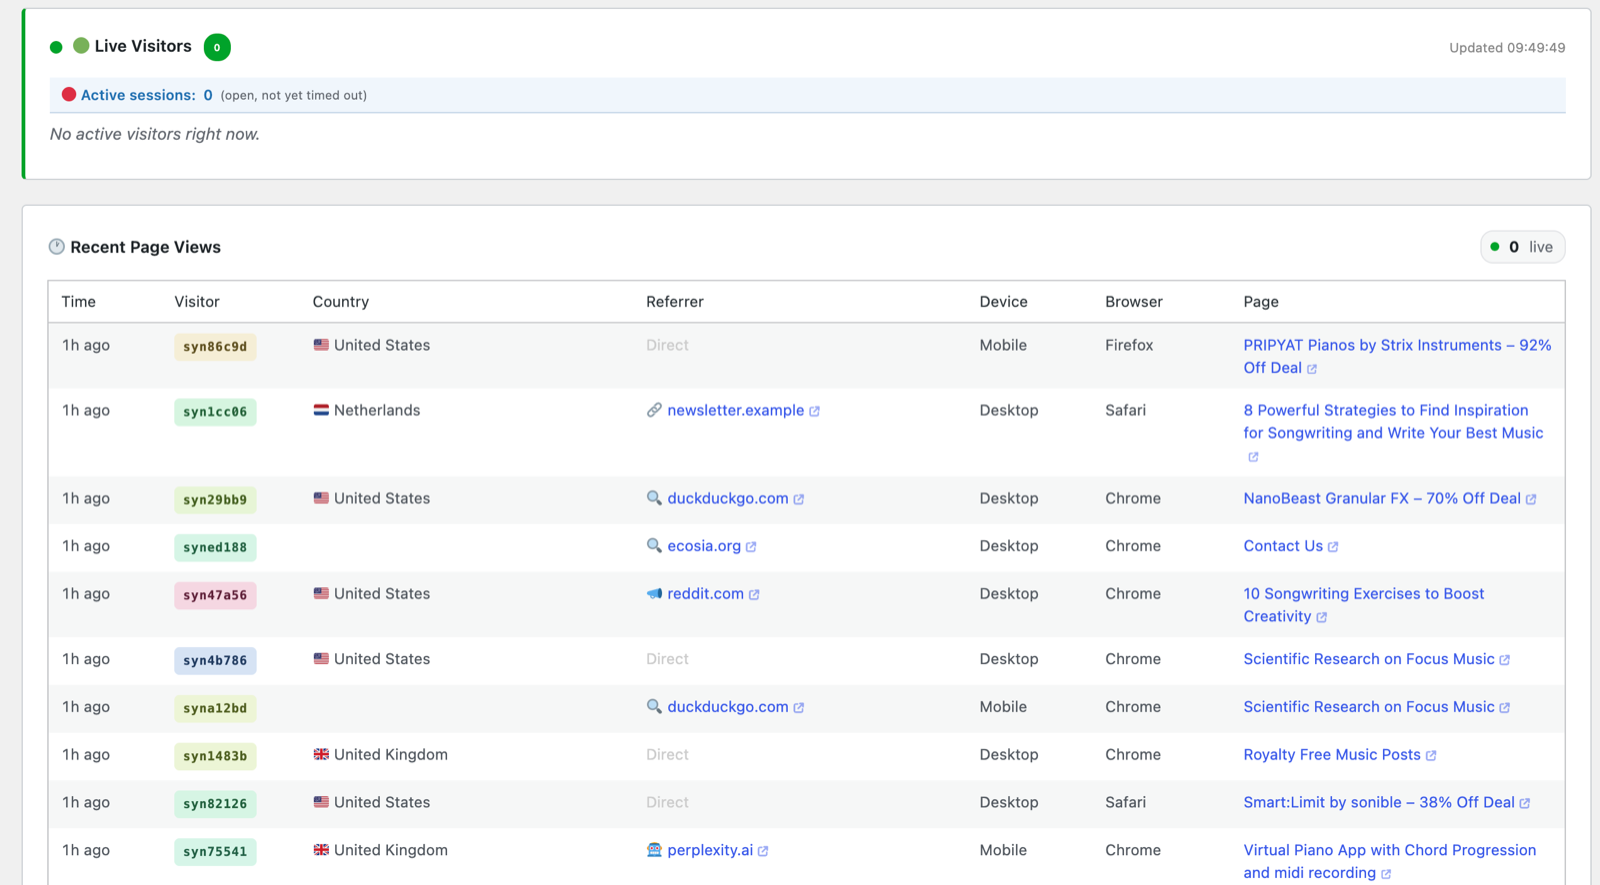Click the clock icon beside Recent Page Views
This screenshot has width=1600, height=885.
pos(57,247)
